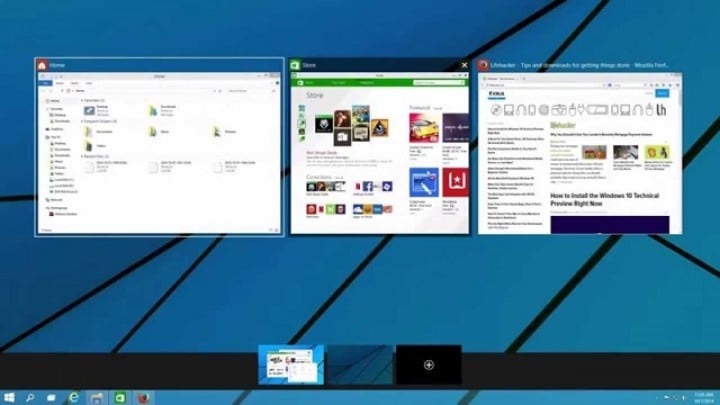Add a new virtual desktop

coord(429,365)
